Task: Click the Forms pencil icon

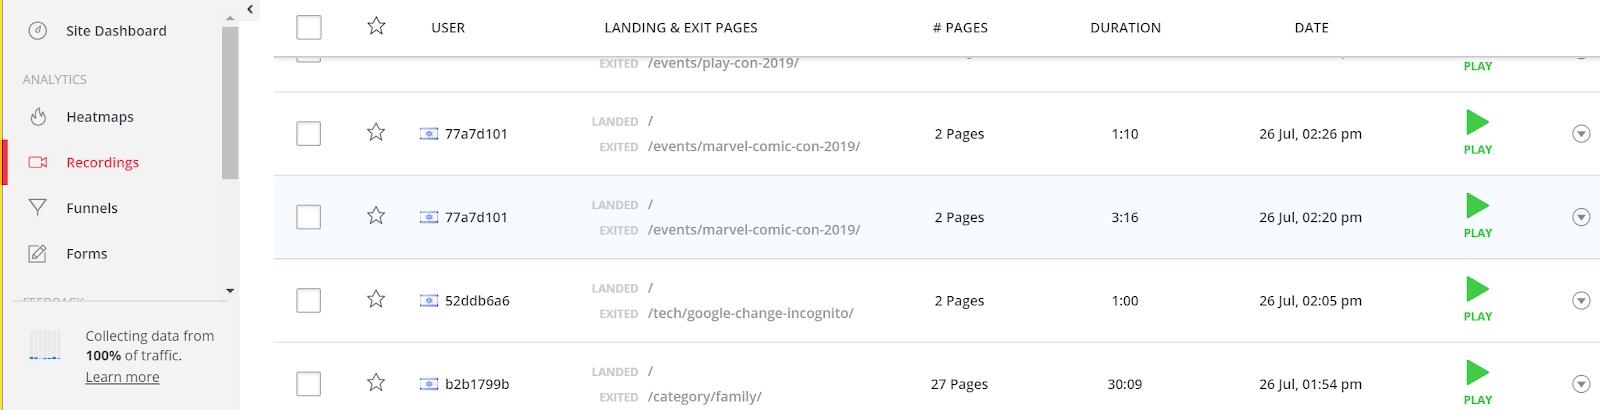Action: click(38, 254)
